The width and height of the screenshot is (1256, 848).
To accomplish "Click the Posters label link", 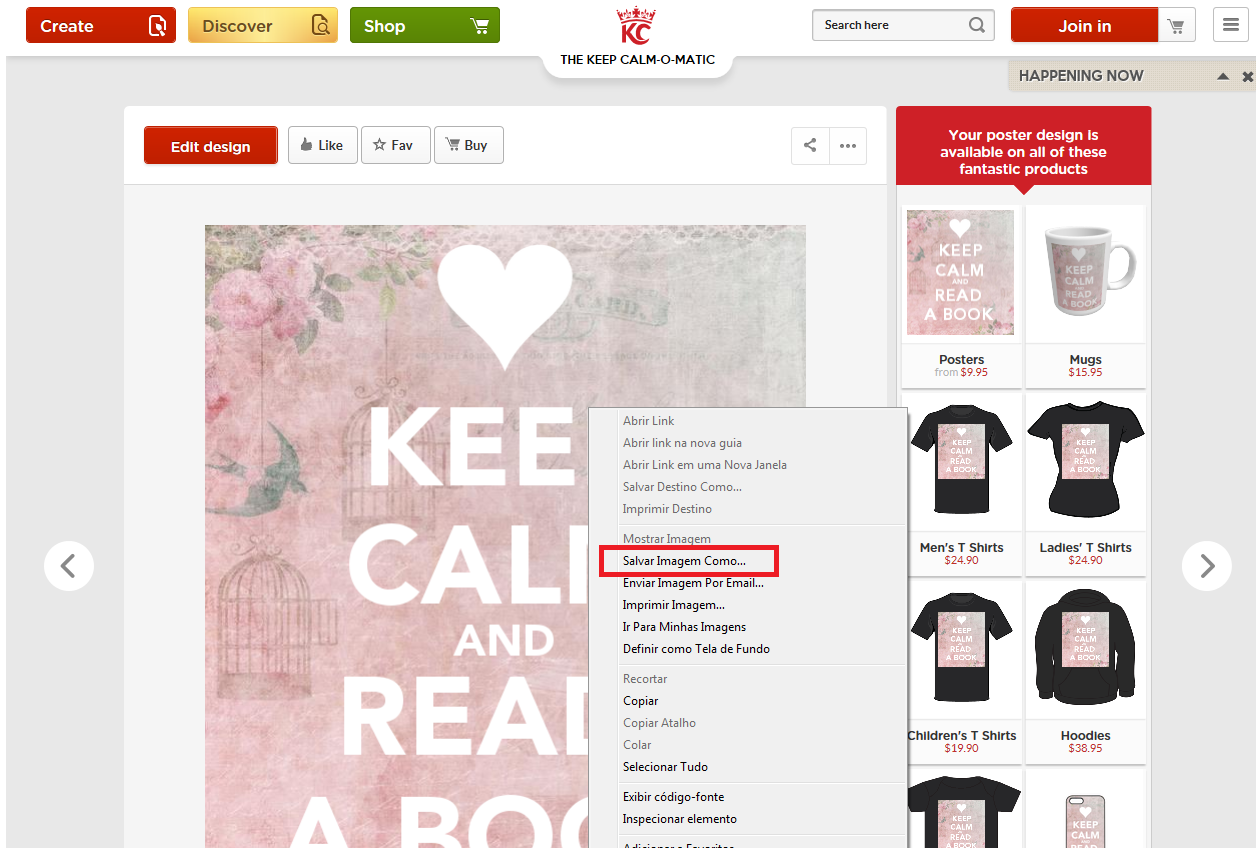I will pos(962,359).
